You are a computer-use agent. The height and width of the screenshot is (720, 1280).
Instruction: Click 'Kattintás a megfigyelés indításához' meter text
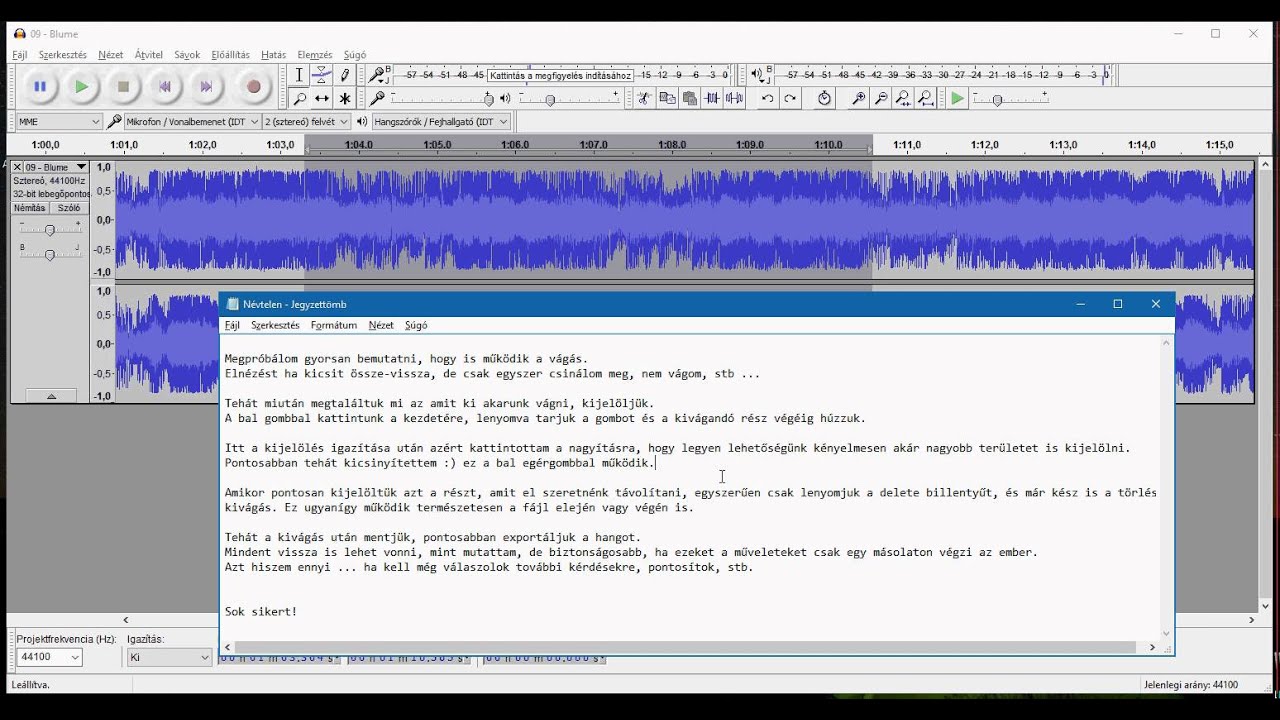click(560, 75)
